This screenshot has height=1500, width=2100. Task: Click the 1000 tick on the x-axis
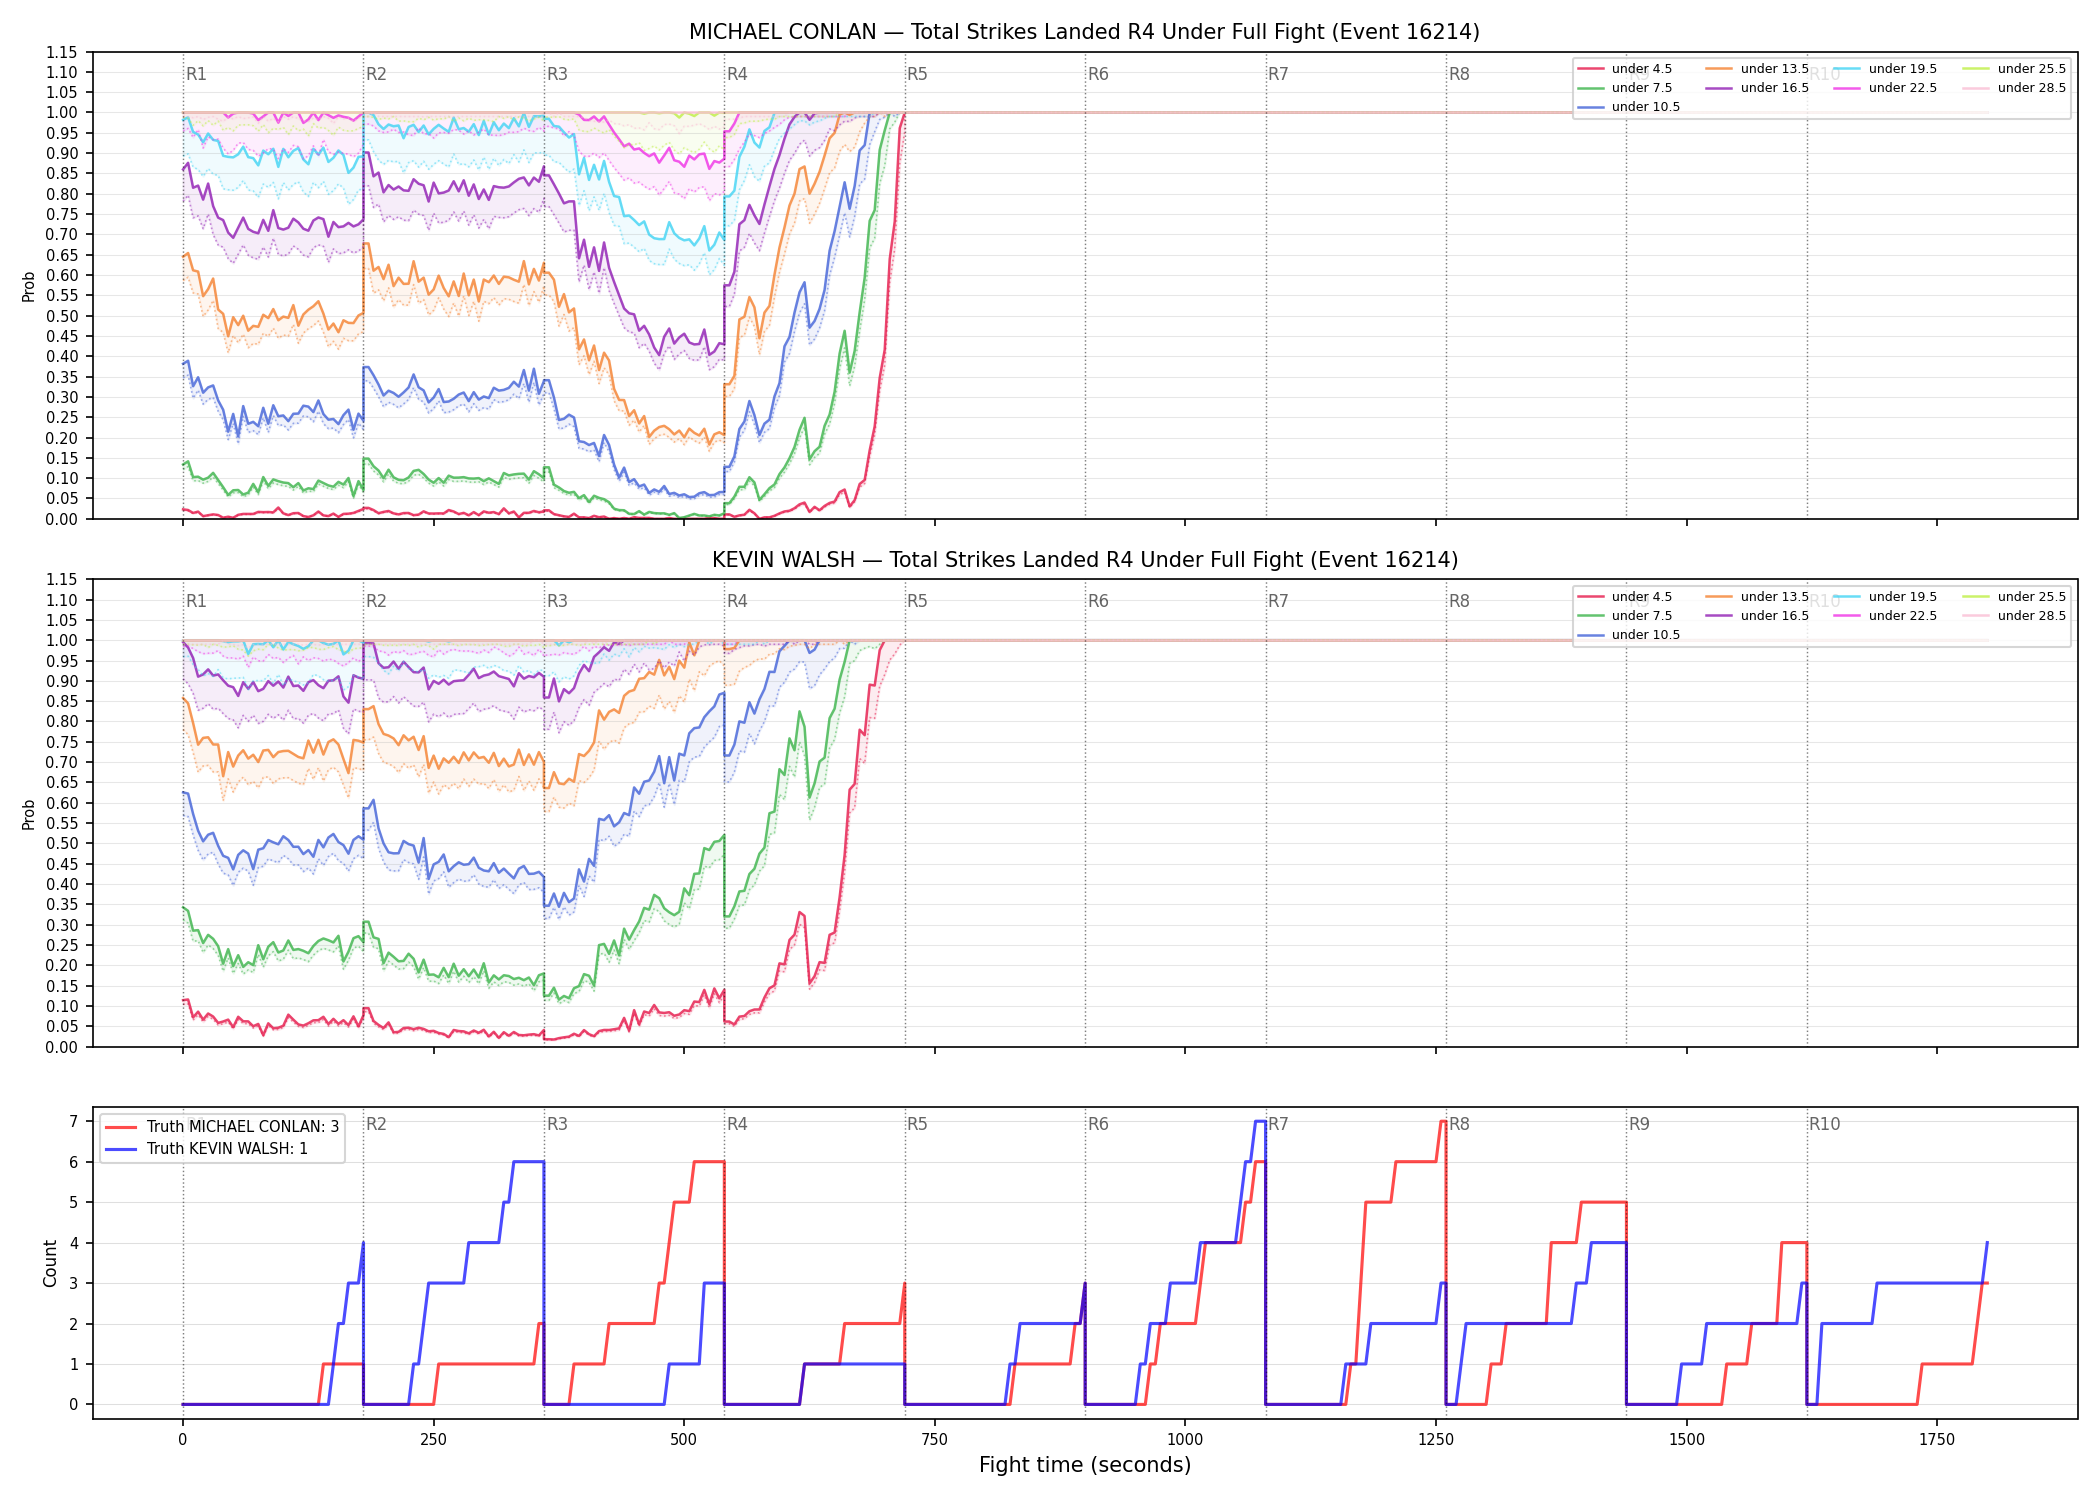(1185, 1440)
